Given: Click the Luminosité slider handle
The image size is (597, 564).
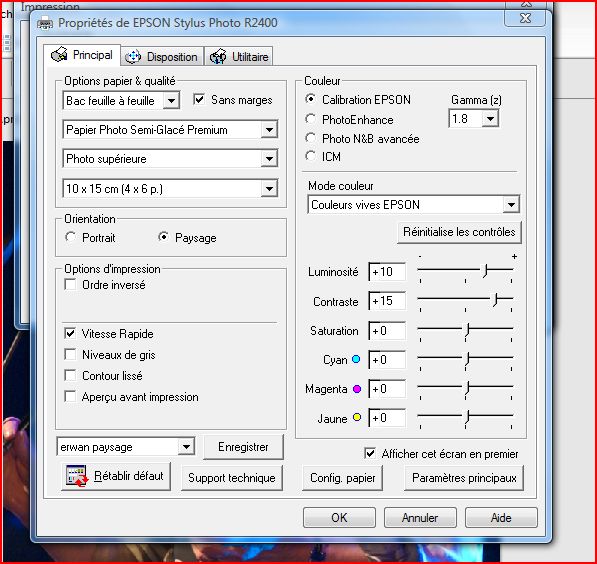Looking at the screenshot, I should [x=485, y=270].
